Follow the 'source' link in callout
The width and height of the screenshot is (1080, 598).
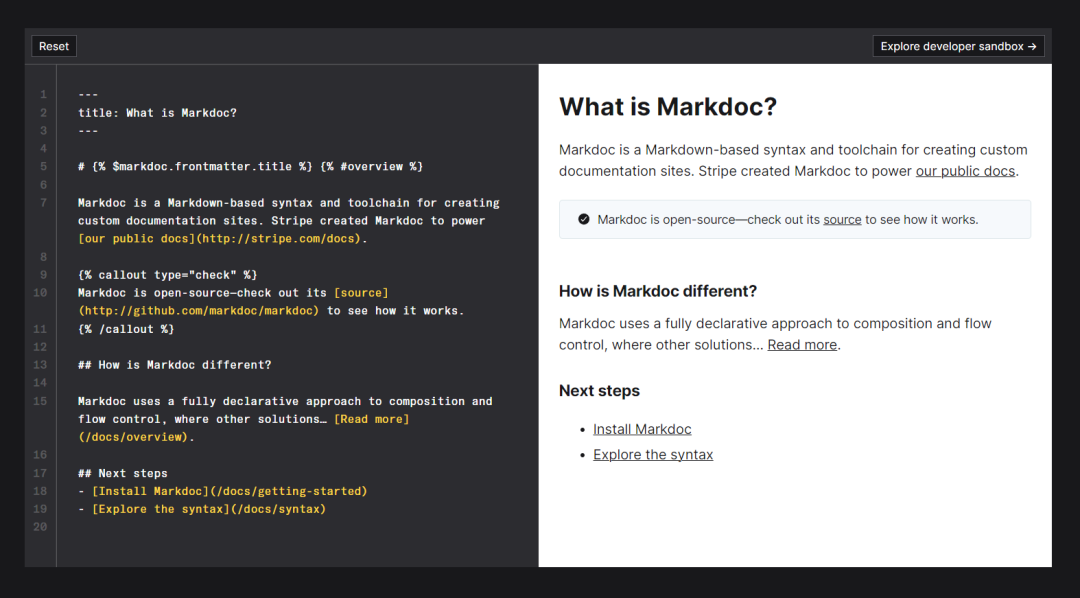coord(842,219)
